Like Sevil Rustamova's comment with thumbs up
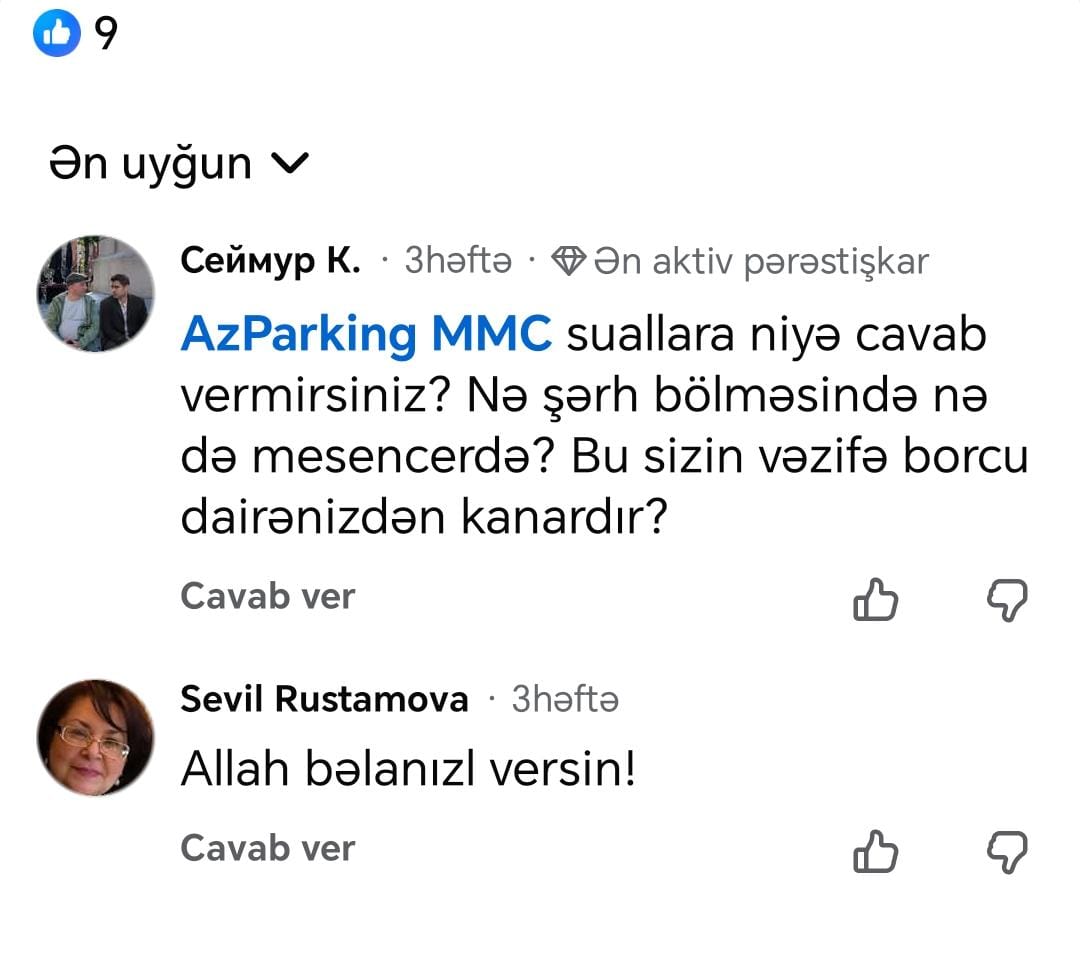The width and height of the screenshot is (1080, 960). 875,852
